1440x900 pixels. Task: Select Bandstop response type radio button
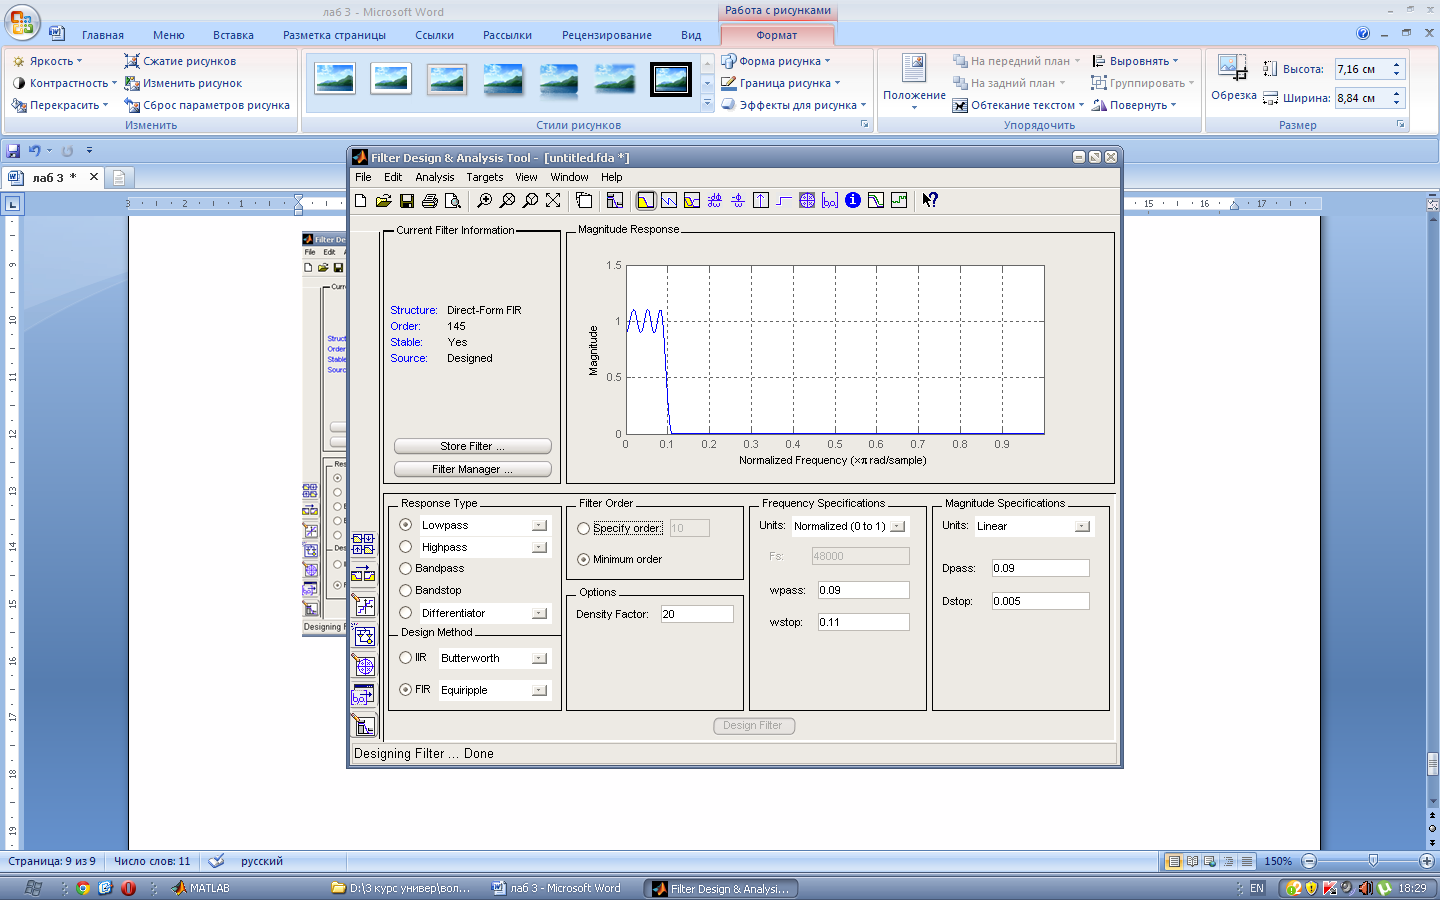coord(406,590)
